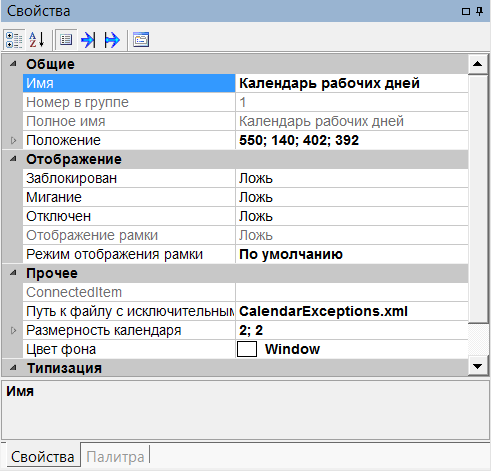This screenshot has height=472, width=492.
Task: Collapse the Типизация category
Action: (13, 368)
